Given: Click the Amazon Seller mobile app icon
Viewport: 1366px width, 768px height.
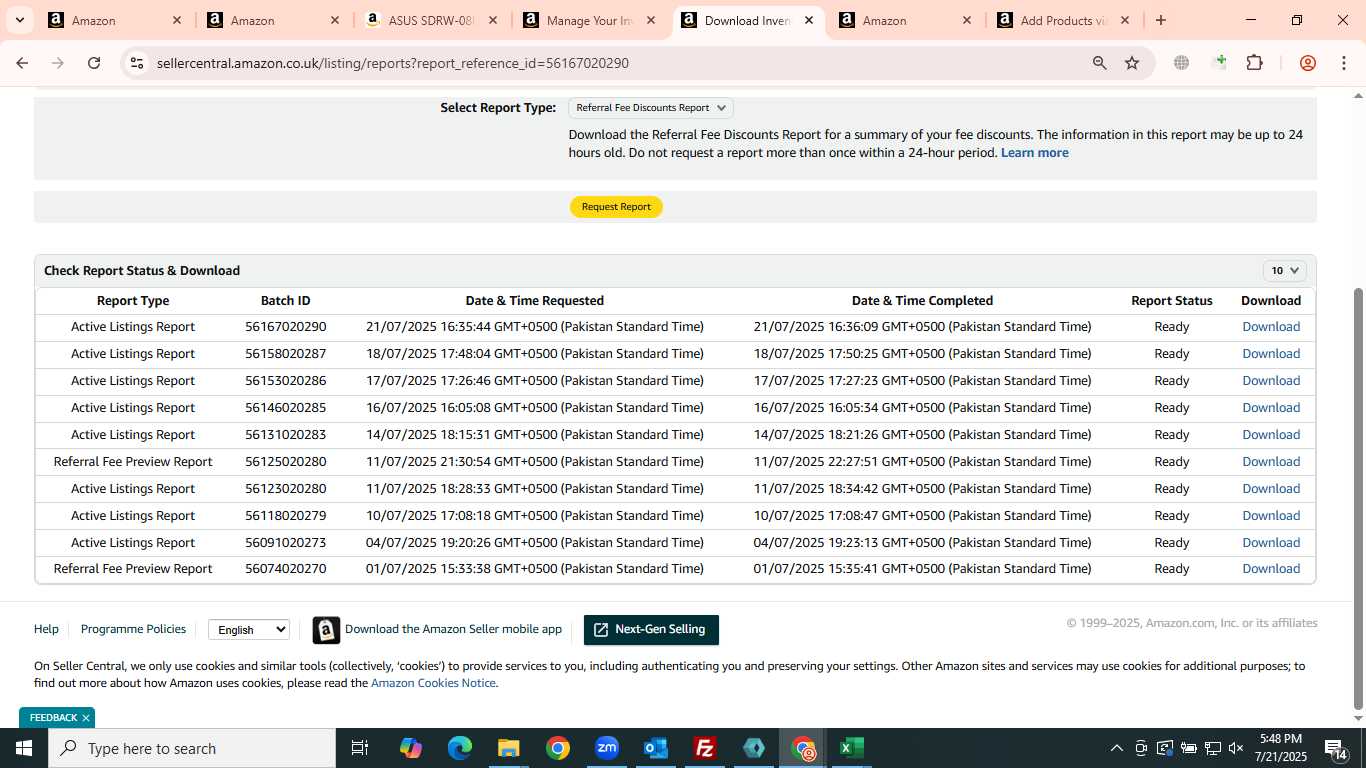Looking at the screenshot, I should 326,630.
